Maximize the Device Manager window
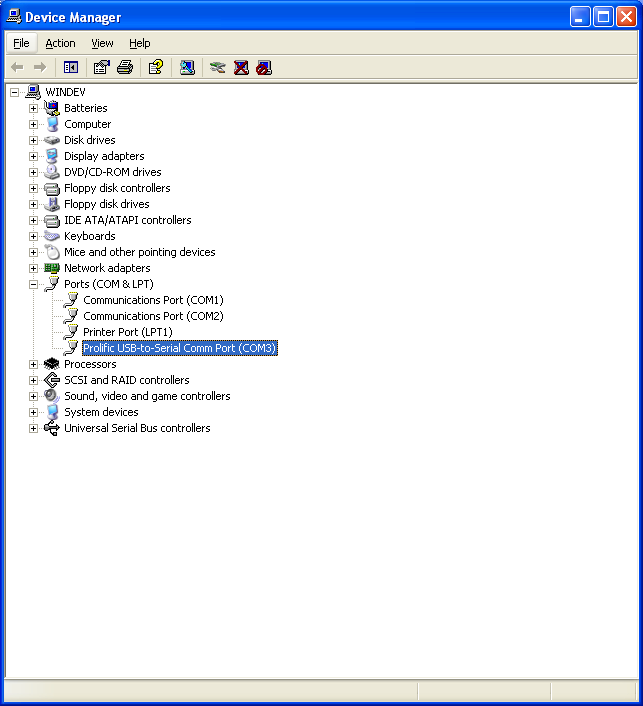 pyautogui.click(x=603, y=17)
